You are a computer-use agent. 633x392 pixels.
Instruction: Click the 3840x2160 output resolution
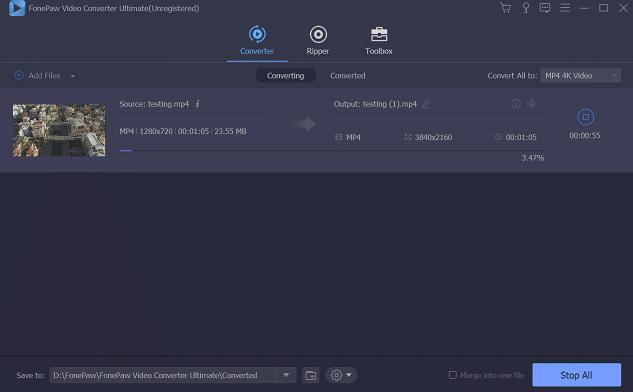pyautogui.click(x=433, y=137)
